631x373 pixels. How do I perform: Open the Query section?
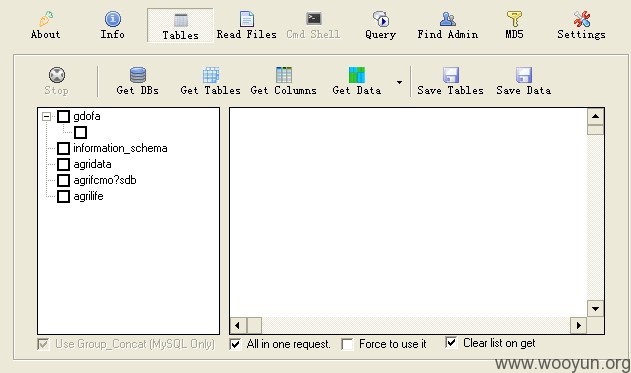tap(380, 25)
